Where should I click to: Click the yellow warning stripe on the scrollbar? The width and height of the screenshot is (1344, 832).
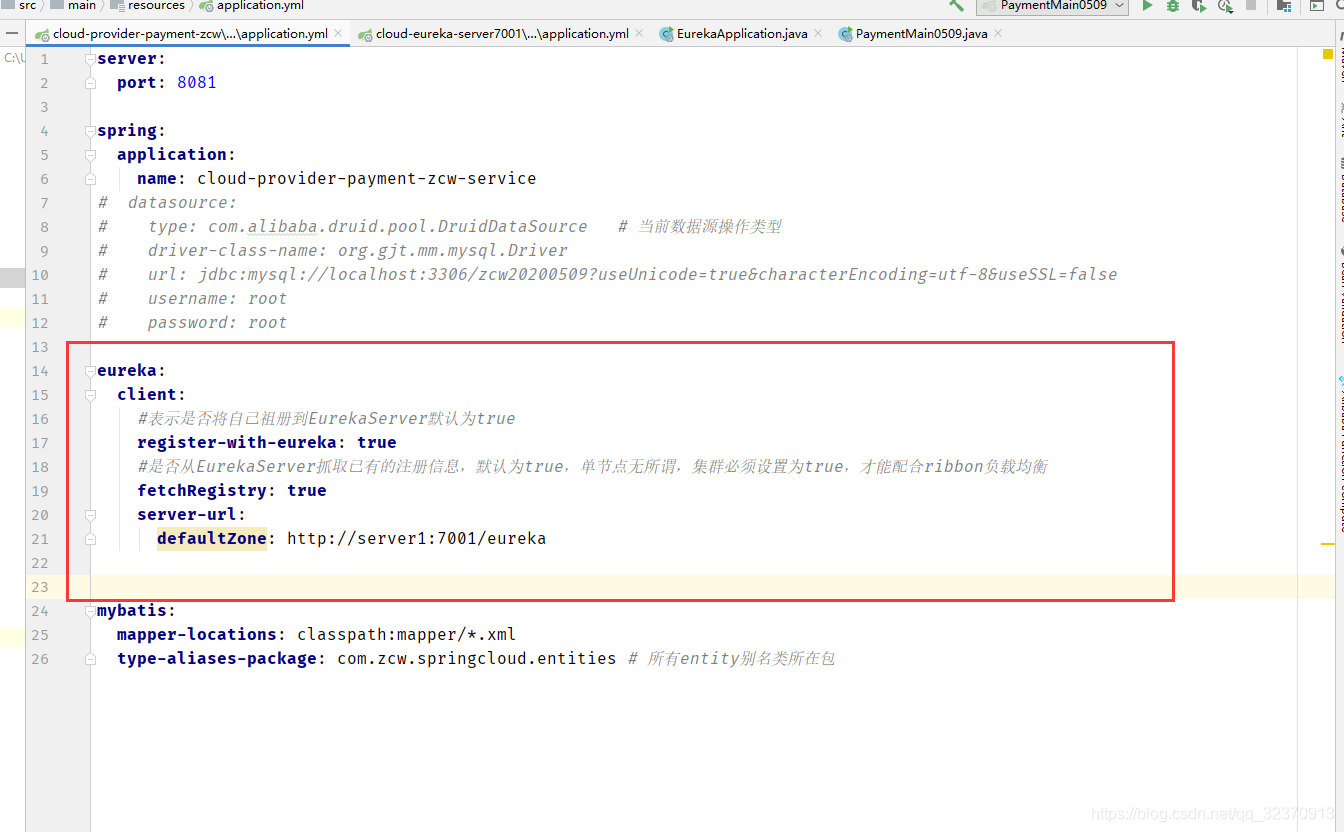pyautogui.click(x=1328, y=543)
